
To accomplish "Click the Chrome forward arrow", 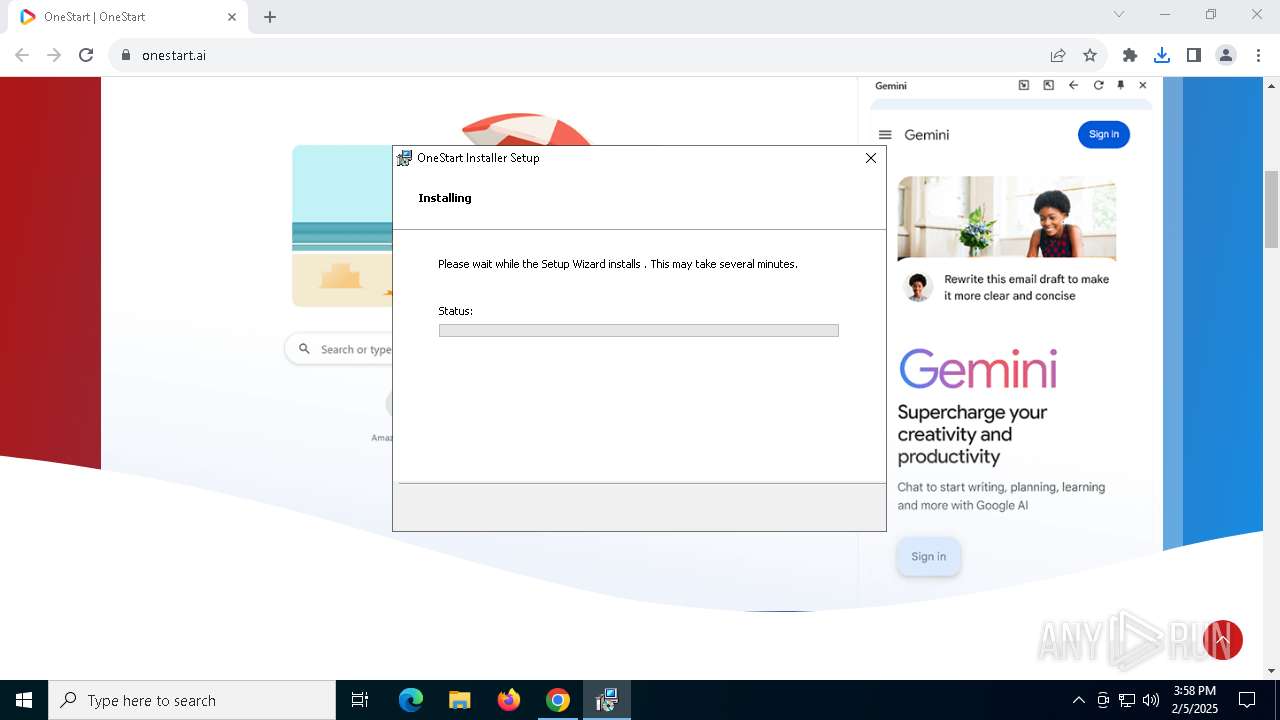I will [x=54, y=55].
